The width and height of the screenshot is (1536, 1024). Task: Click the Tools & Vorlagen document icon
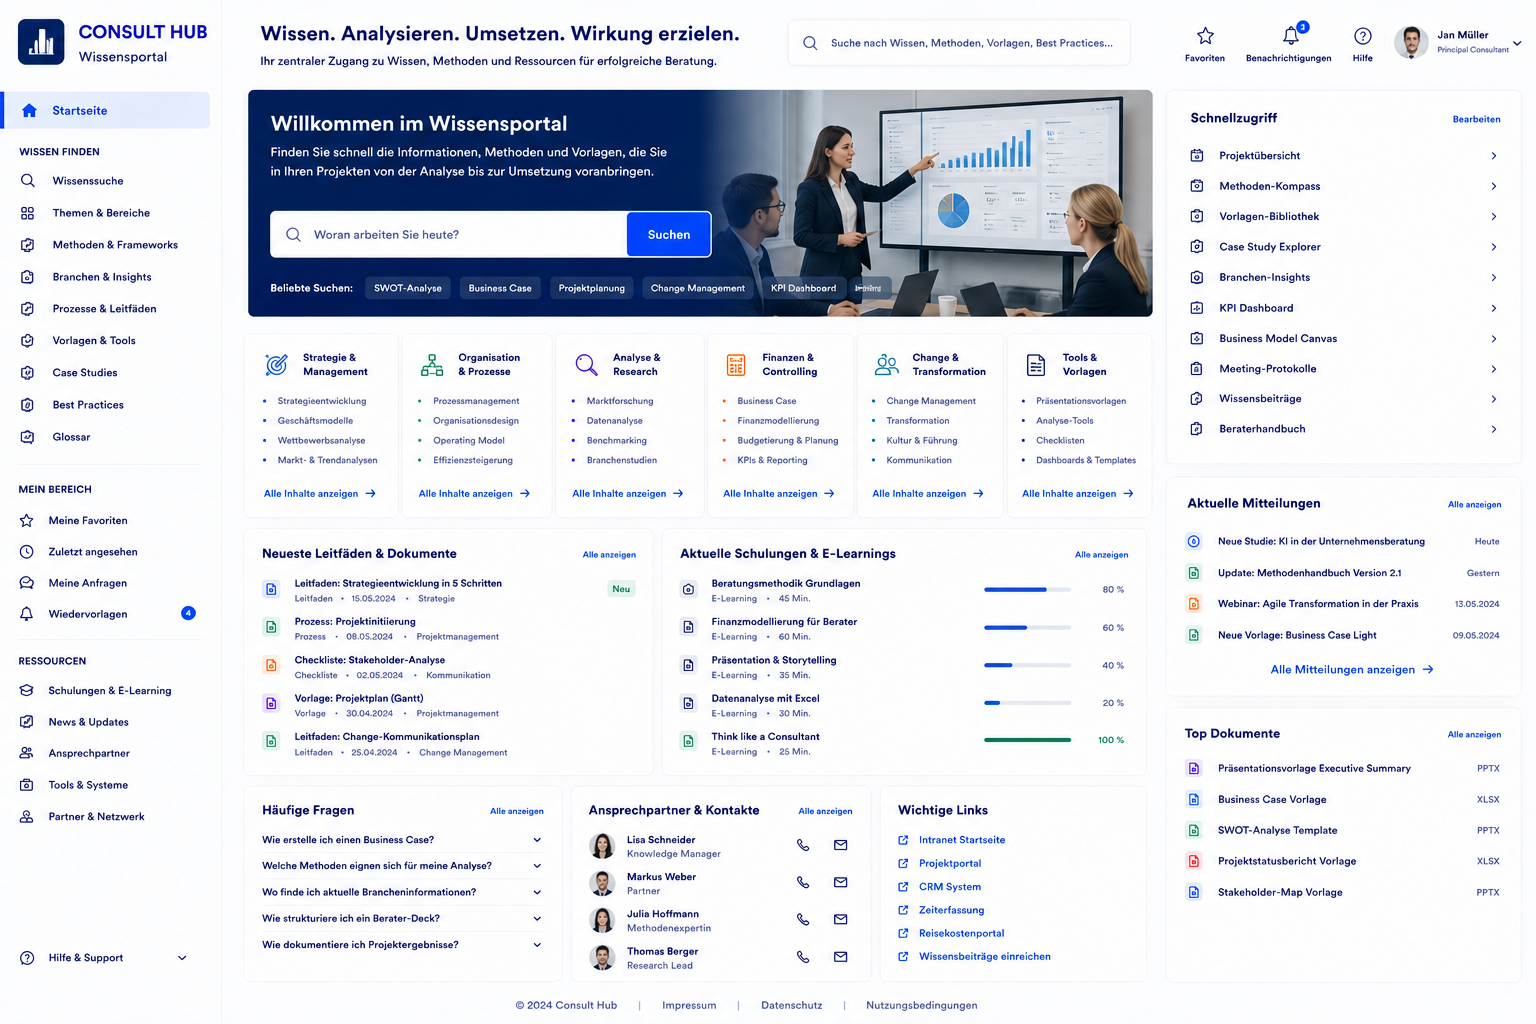[x=1036, y=365]
